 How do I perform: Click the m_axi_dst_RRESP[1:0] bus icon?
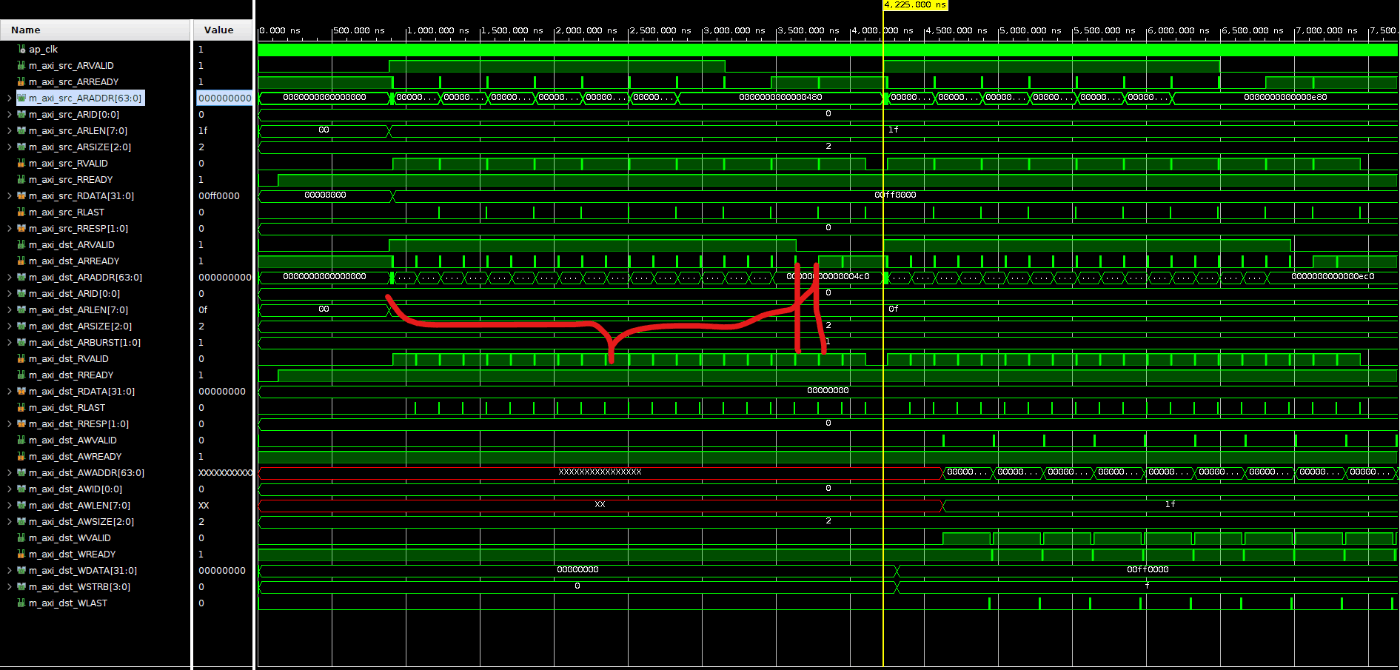[22, 424]
